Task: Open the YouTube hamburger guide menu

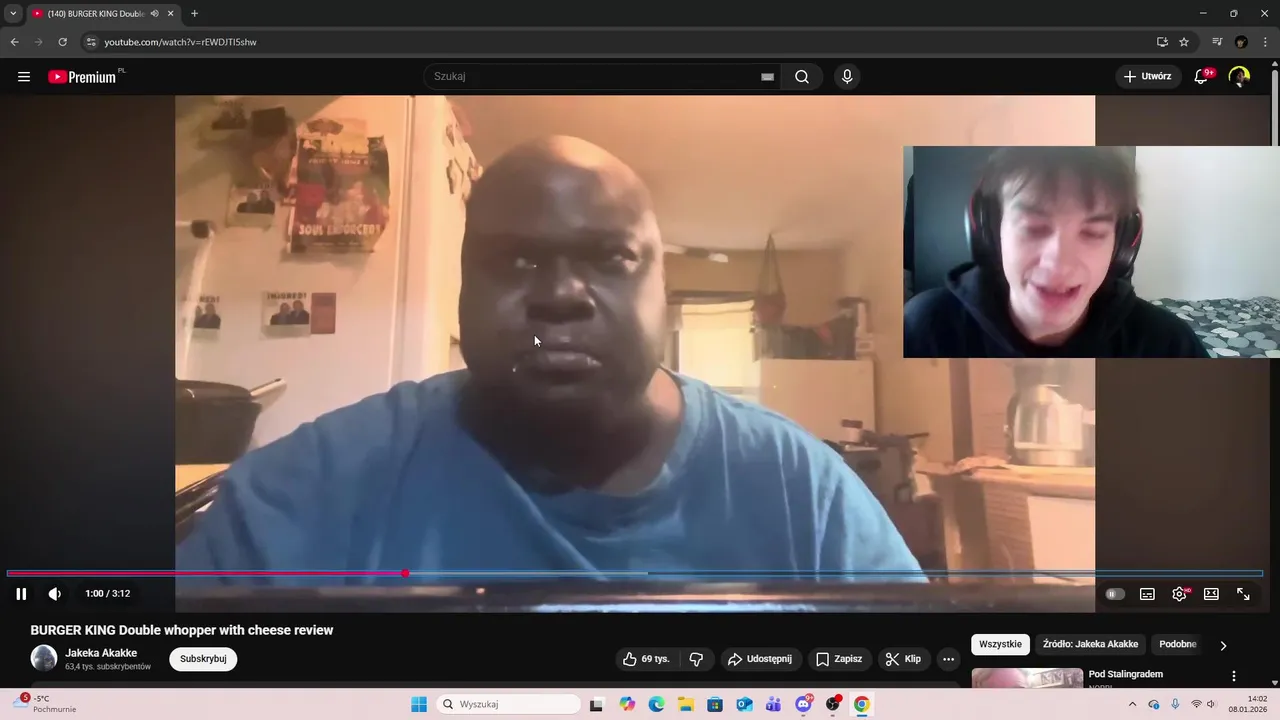Action: click(24, 76)
